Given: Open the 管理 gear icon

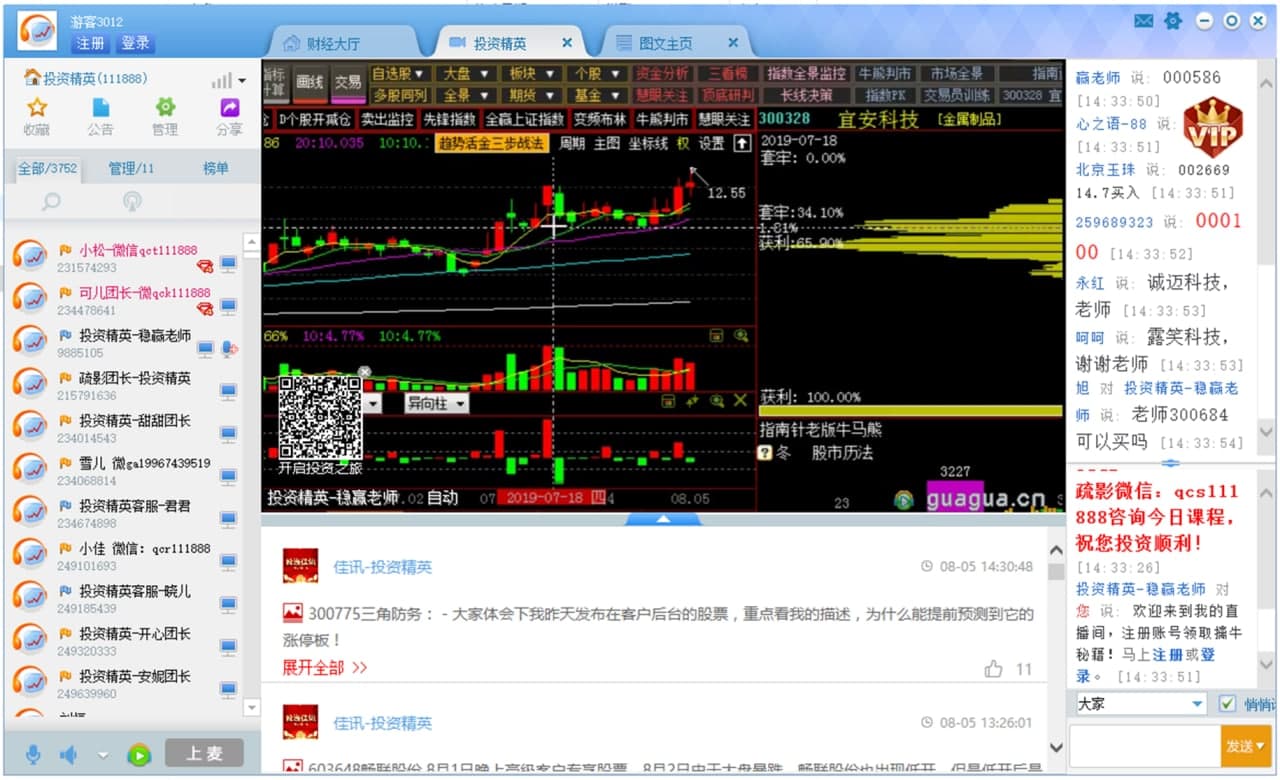Looking at the screenshot, I should (x=165, y=107).
